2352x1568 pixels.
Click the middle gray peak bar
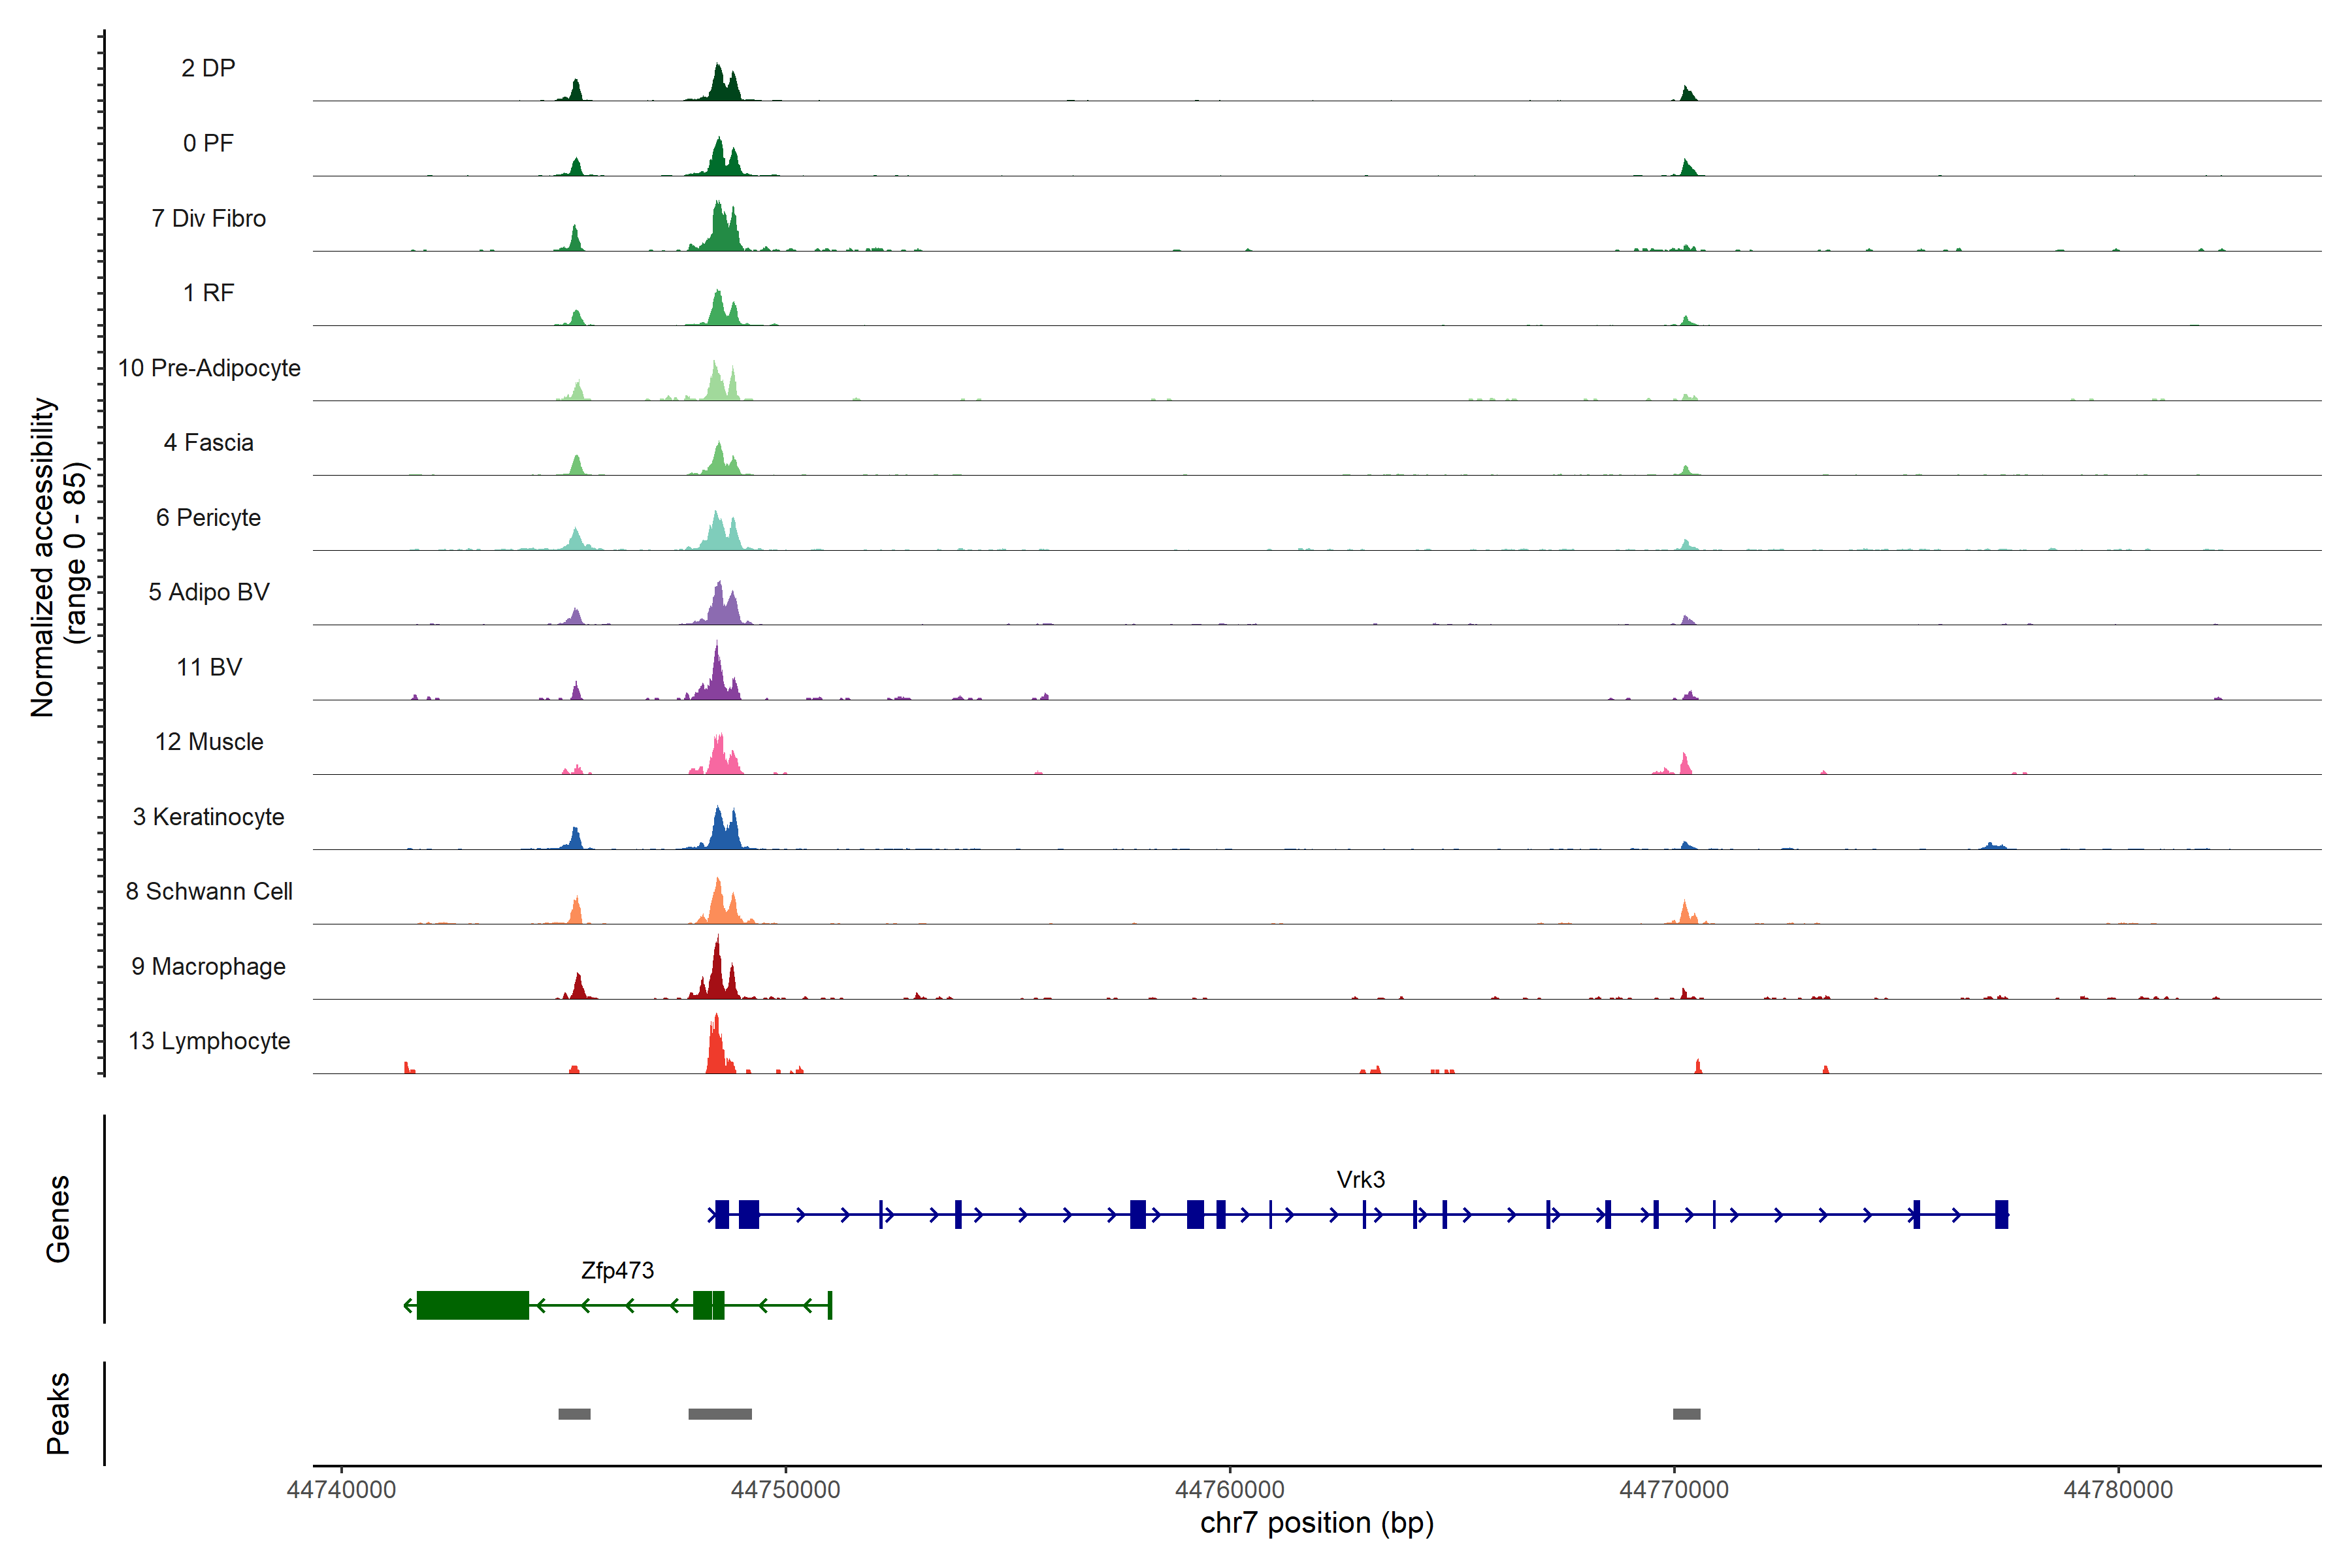[720, 1414]
